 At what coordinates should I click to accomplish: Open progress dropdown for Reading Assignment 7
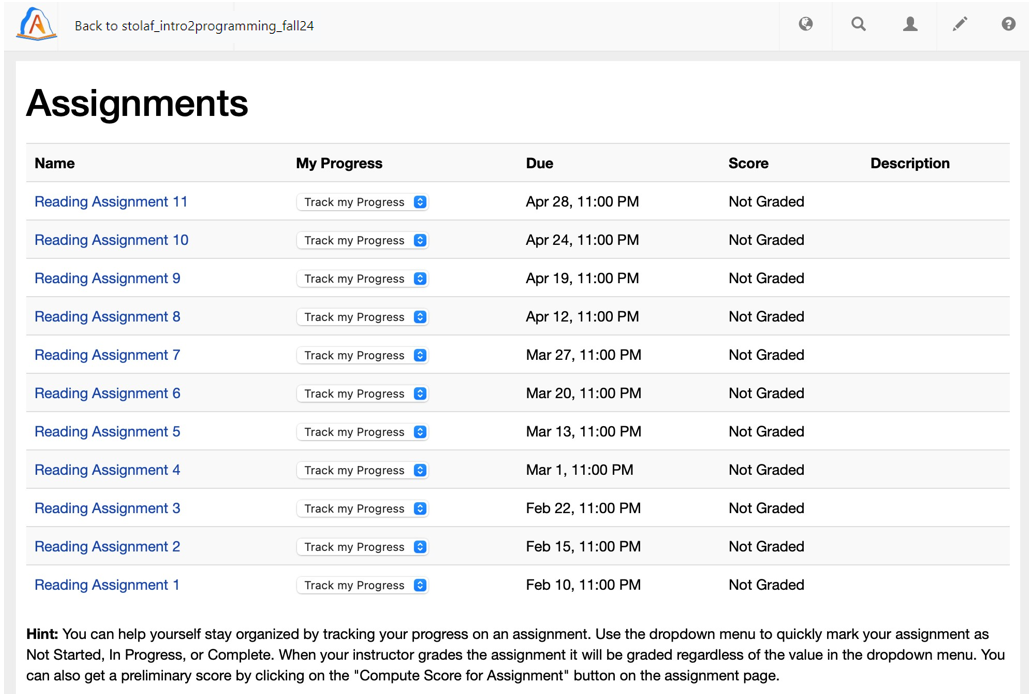coord(362,356)
